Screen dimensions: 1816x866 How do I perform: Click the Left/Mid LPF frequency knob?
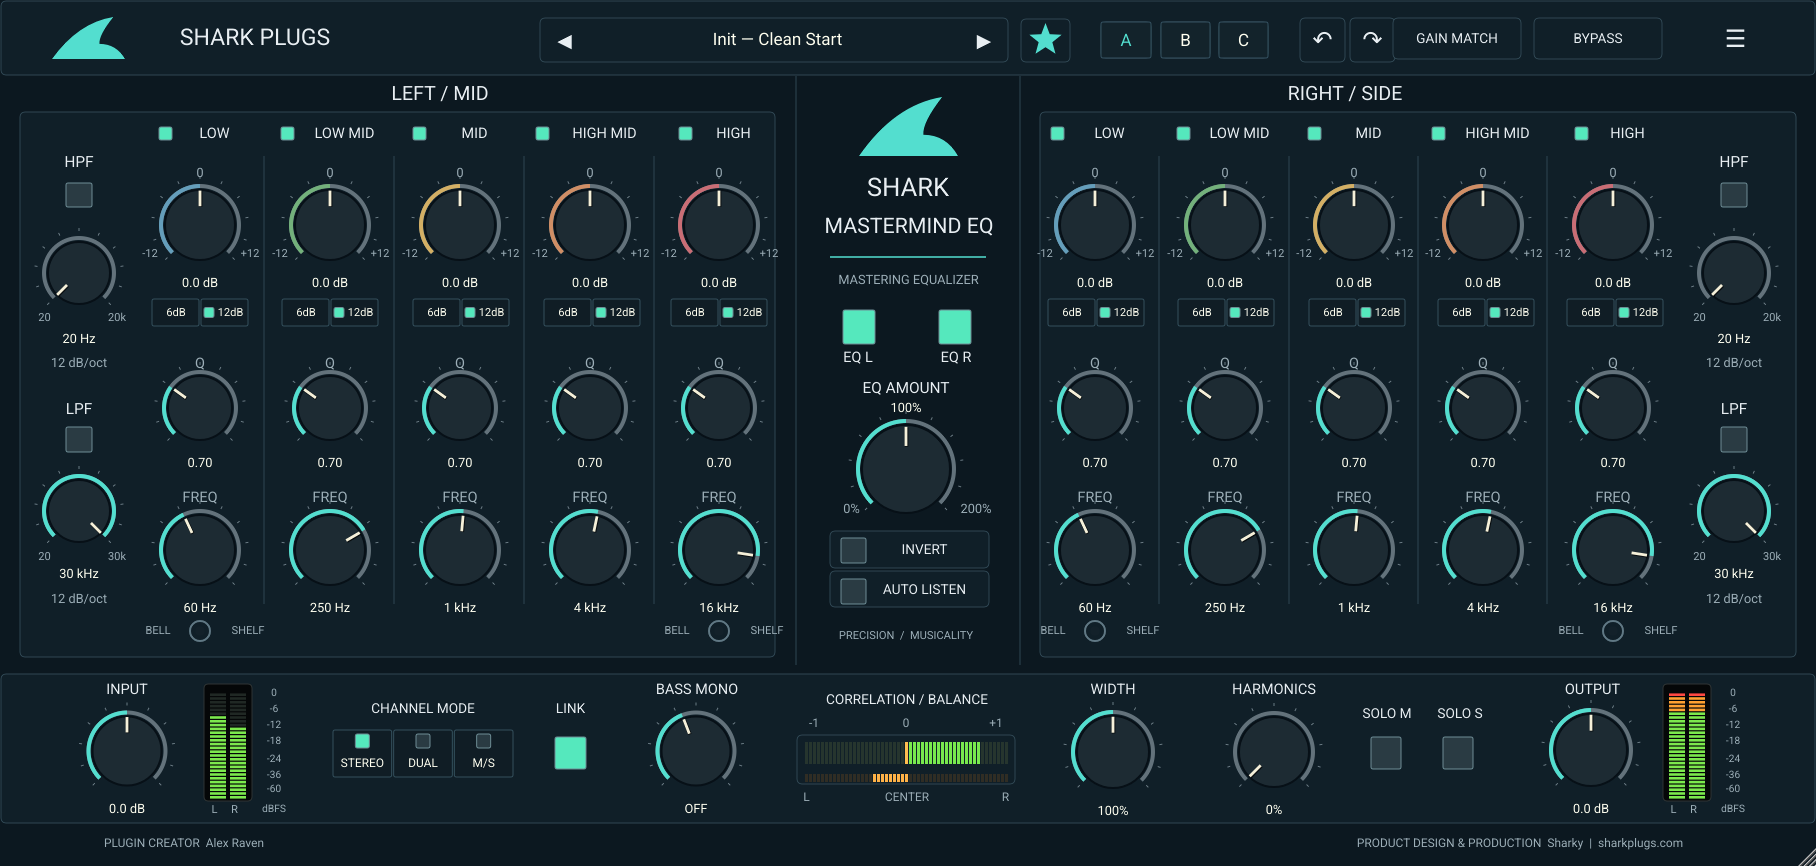(x=79, y=511)
